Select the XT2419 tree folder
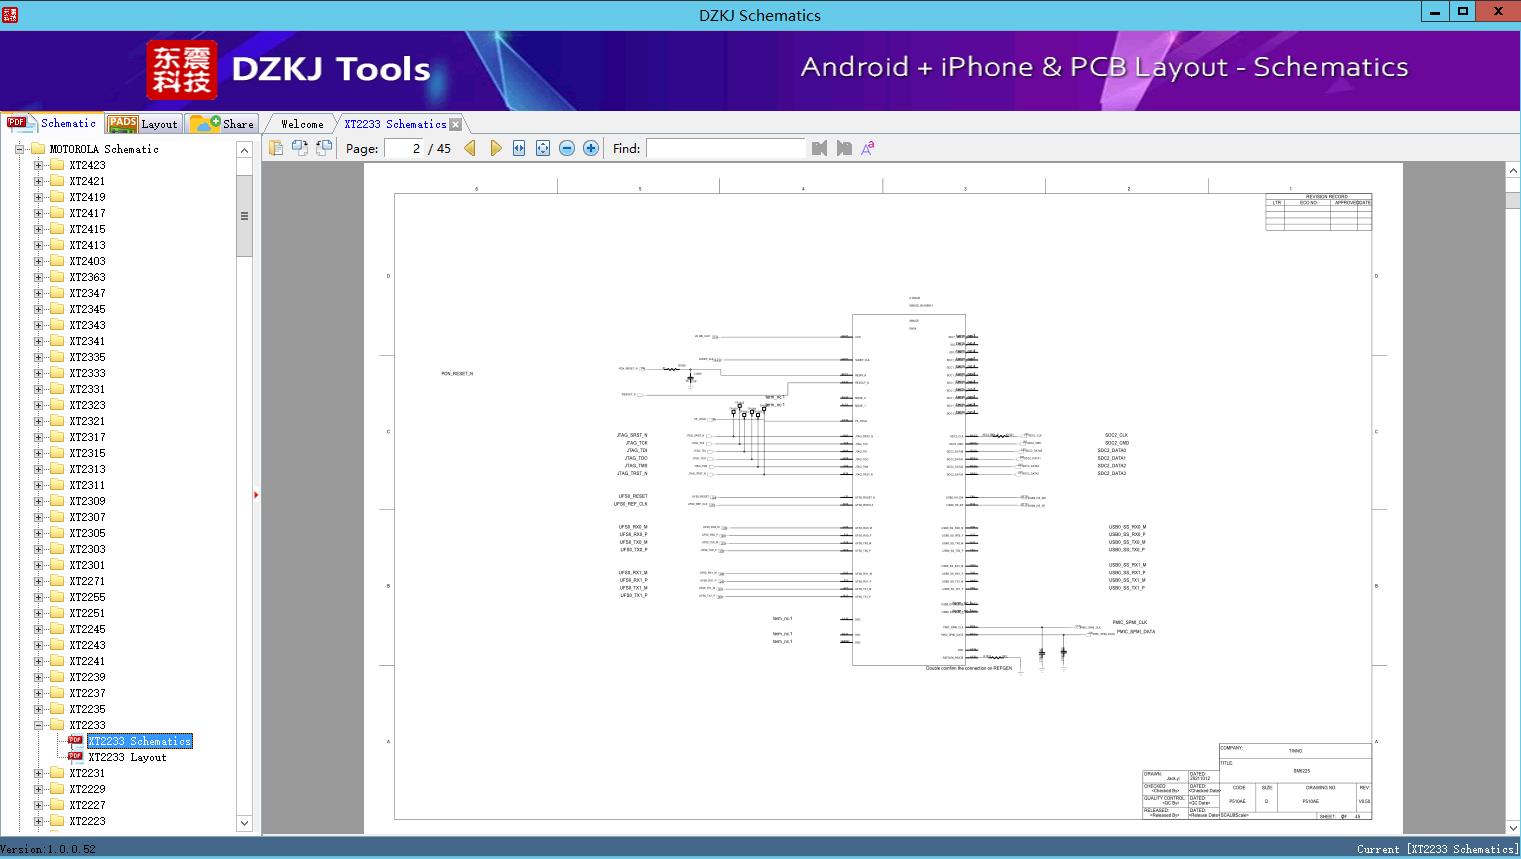 (87, 197)
